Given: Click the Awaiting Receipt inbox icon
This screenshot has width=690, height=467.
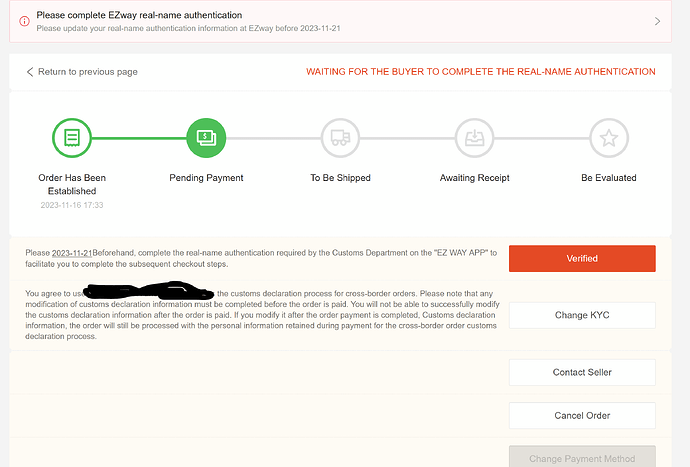Looking at the screenshot, I should click(x=475, y=137).
